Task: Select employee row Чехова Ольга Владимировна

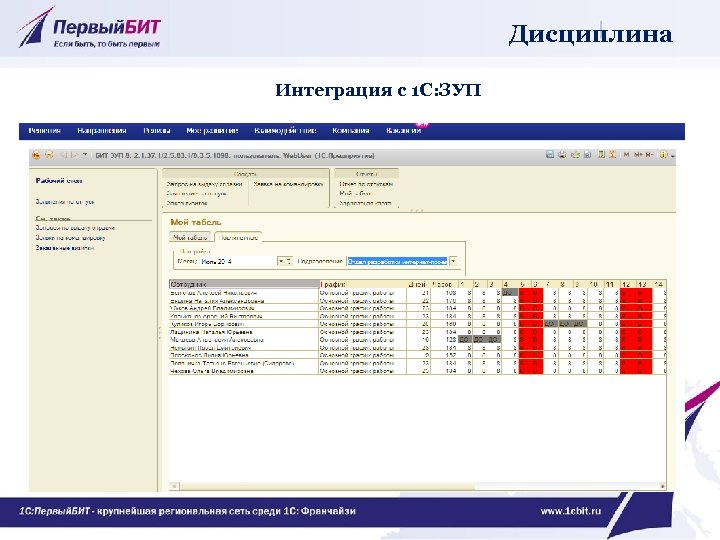Action: click(x=417, y=371)
